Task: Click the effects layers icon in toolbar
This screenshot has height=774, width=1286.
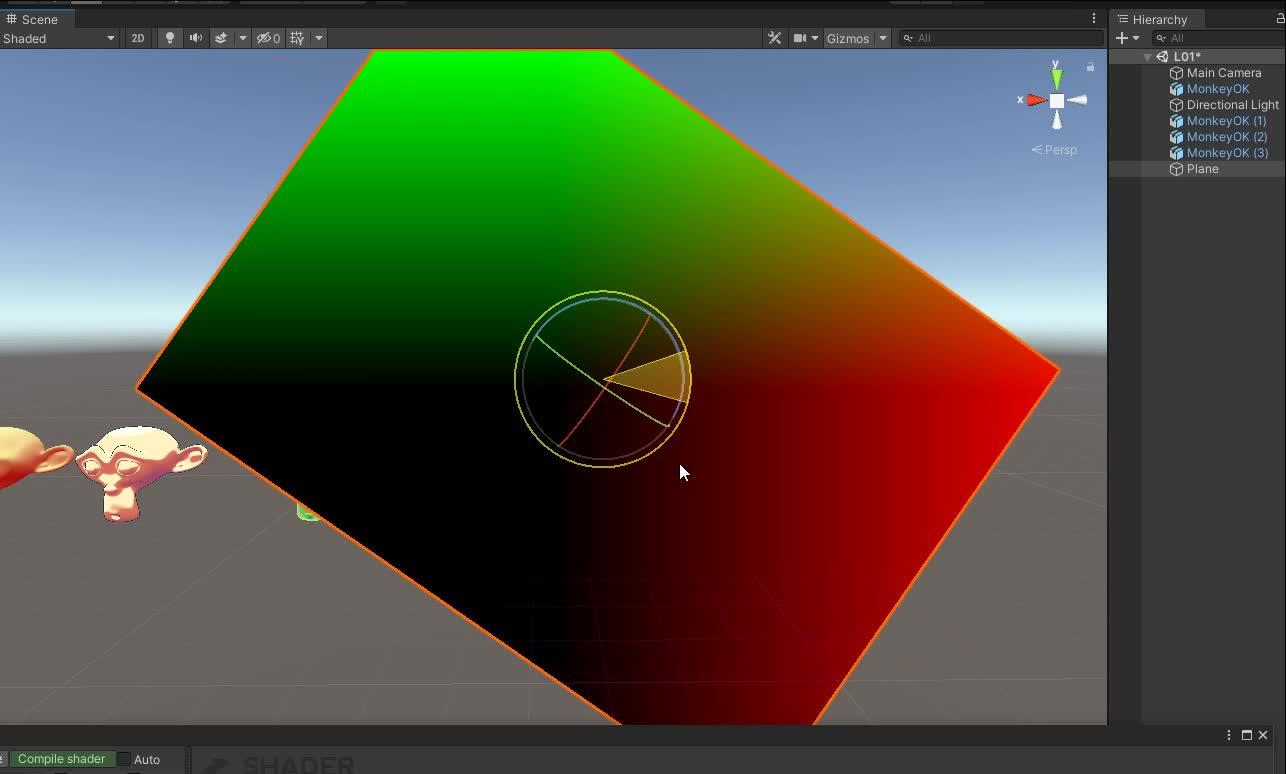Action: [222, 38]
